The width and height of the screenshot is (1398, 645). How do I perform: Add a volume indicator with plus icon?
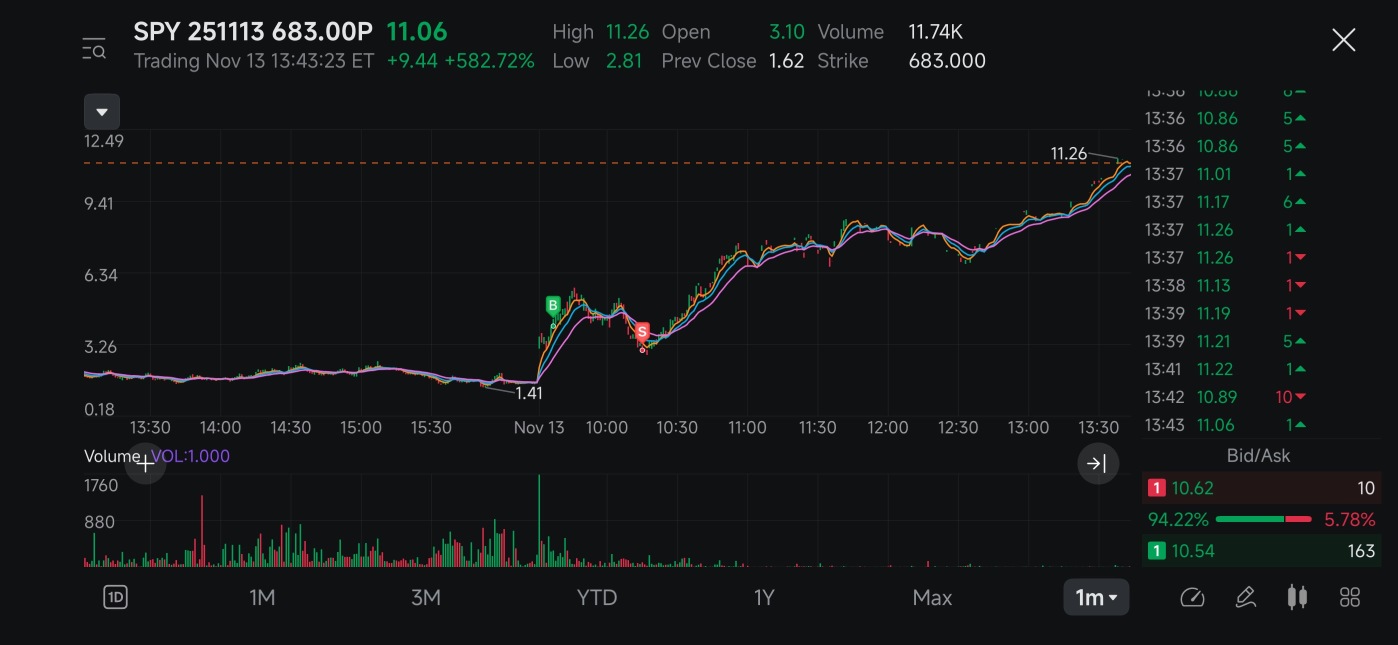145,463
